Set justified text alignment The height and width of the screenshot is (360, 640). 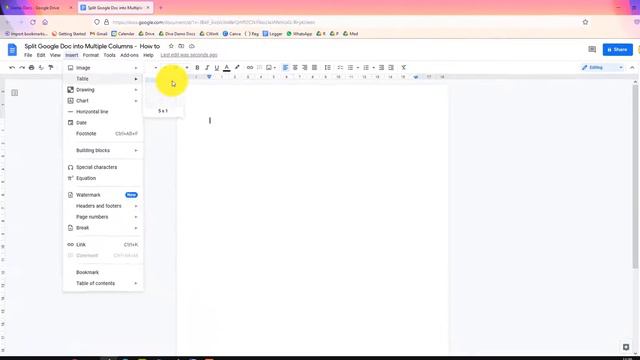(x=314, y=67)
